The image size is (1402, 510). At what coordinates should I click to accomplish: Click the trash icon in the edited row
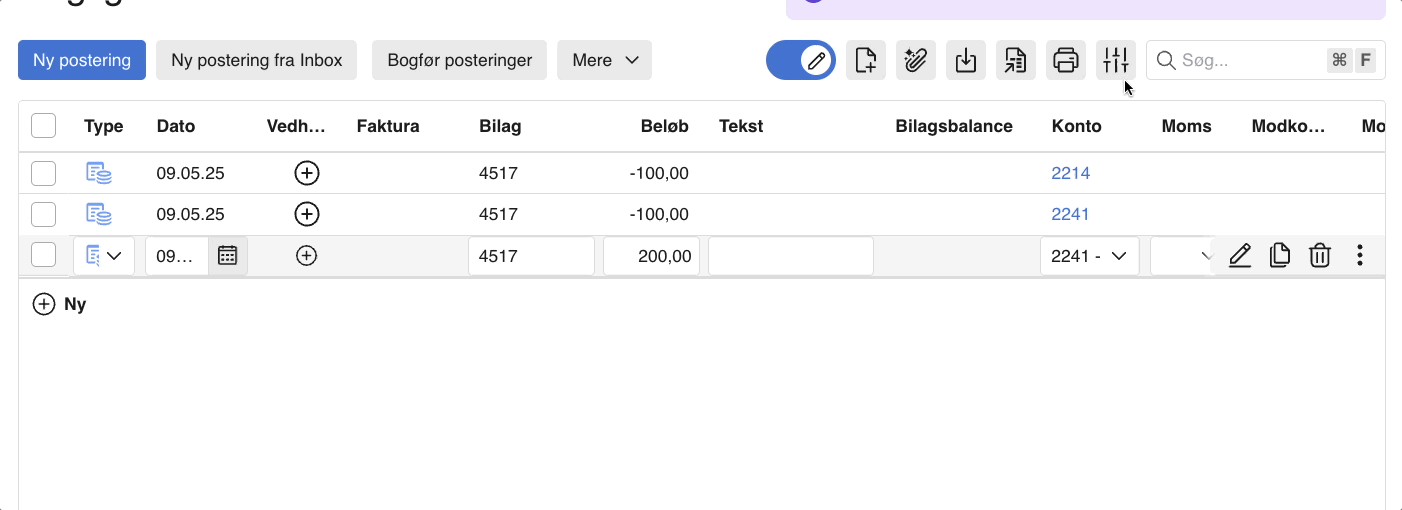click(x=1320, y=256)
